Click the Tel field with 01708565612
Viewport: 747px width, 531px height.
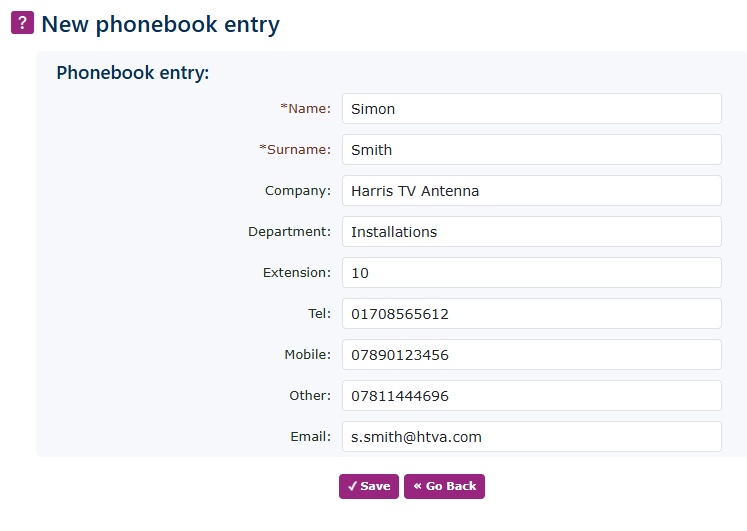coord(531,314)
